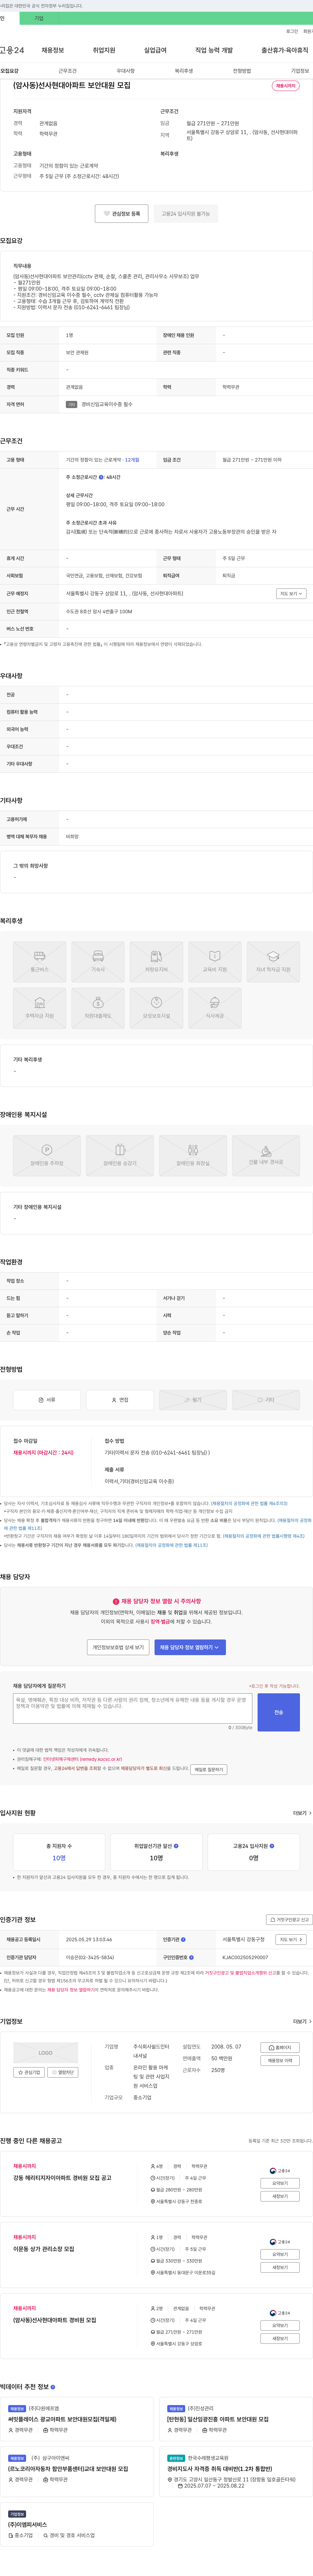Click info icon beside 주 소정근로시간

pos(101,477)
